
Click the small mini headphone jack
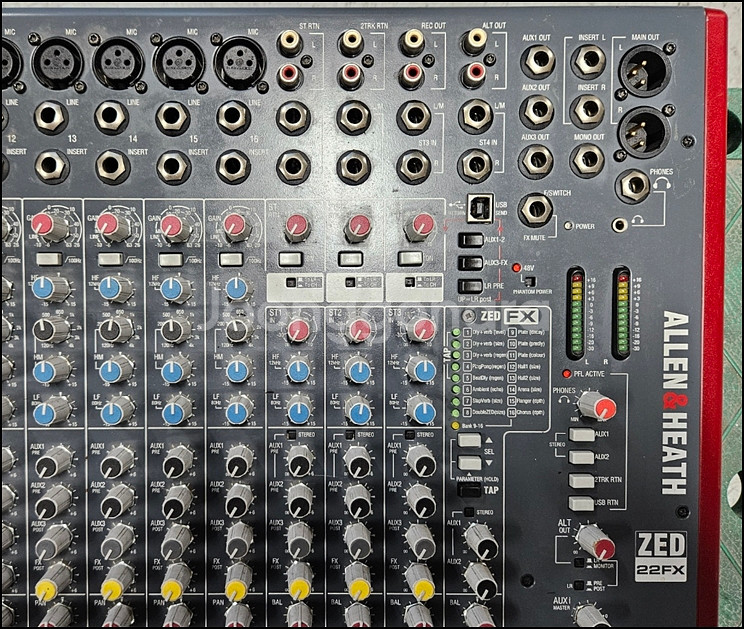click(x=620, y=224)
